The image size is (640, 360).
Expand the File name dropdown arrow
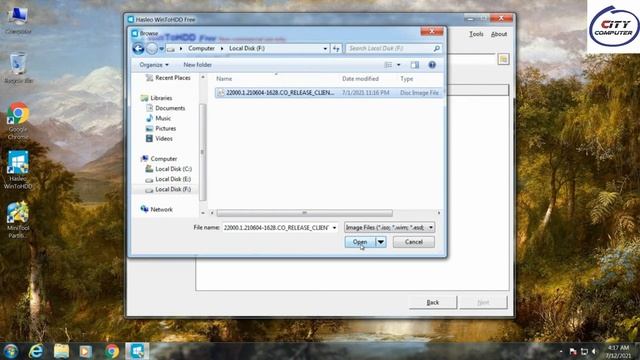point(334,228)
